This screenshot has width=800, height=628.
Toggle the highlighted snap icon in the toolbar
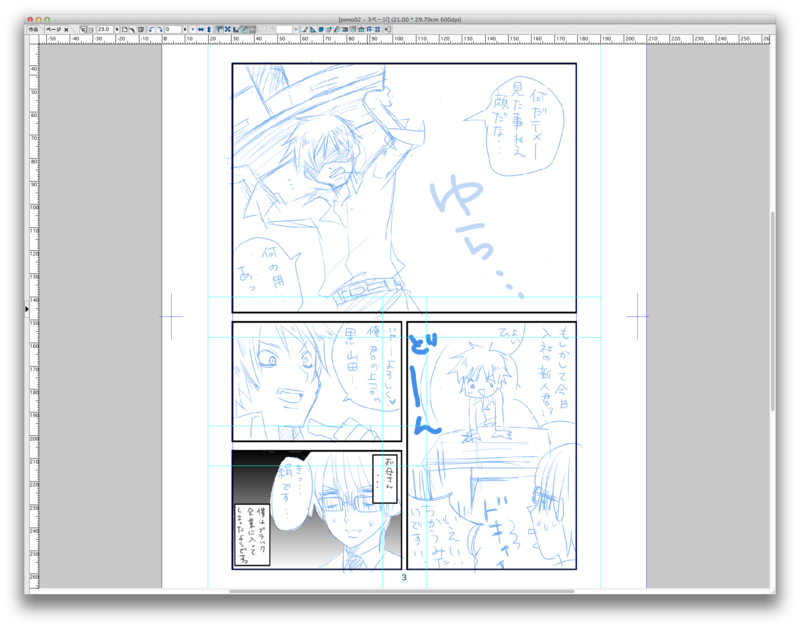coord(244,30)
